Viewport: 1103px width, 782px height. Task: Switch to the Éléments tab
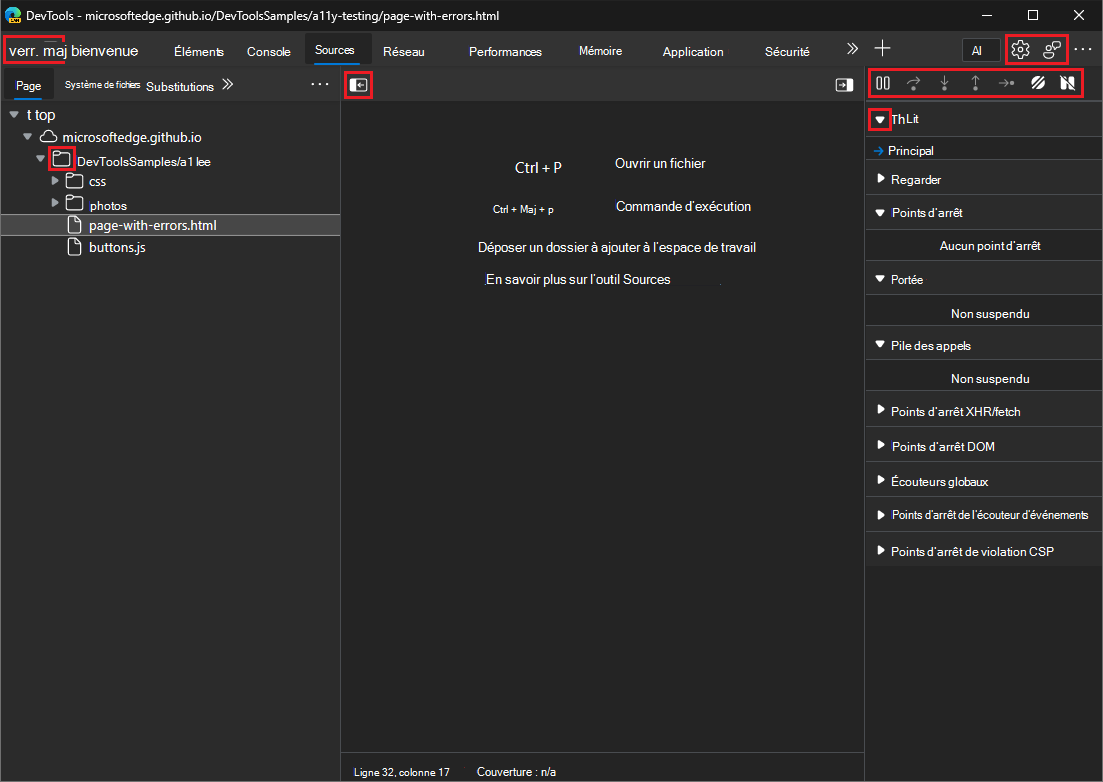(x=199, y=51)
